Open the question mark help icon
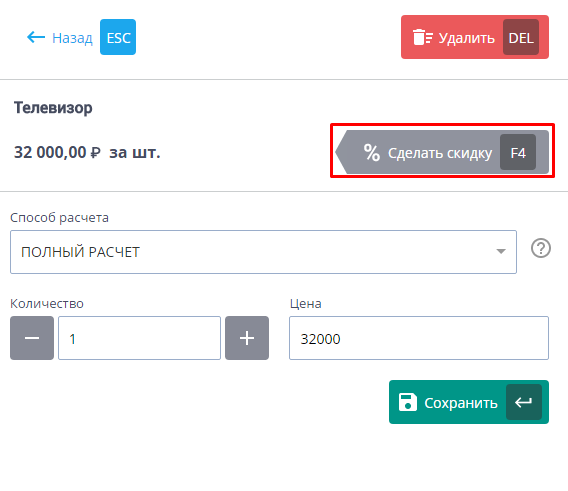 pyautogui.click(x=541, y=248)
